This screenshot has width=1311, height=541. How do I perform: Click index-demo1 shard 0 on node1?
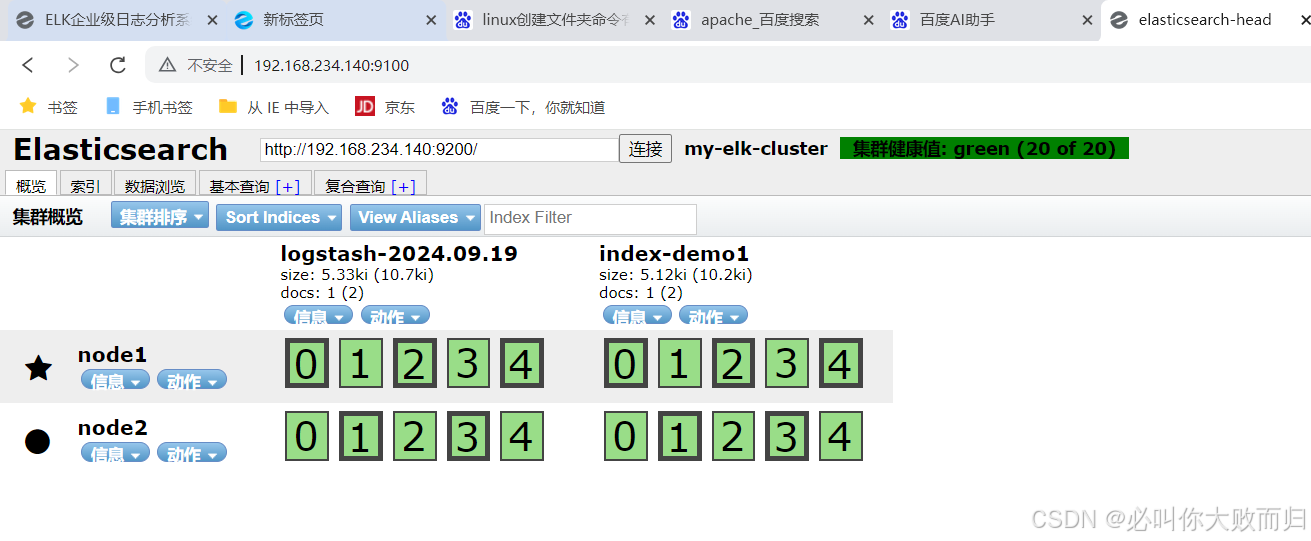point(625,363)
